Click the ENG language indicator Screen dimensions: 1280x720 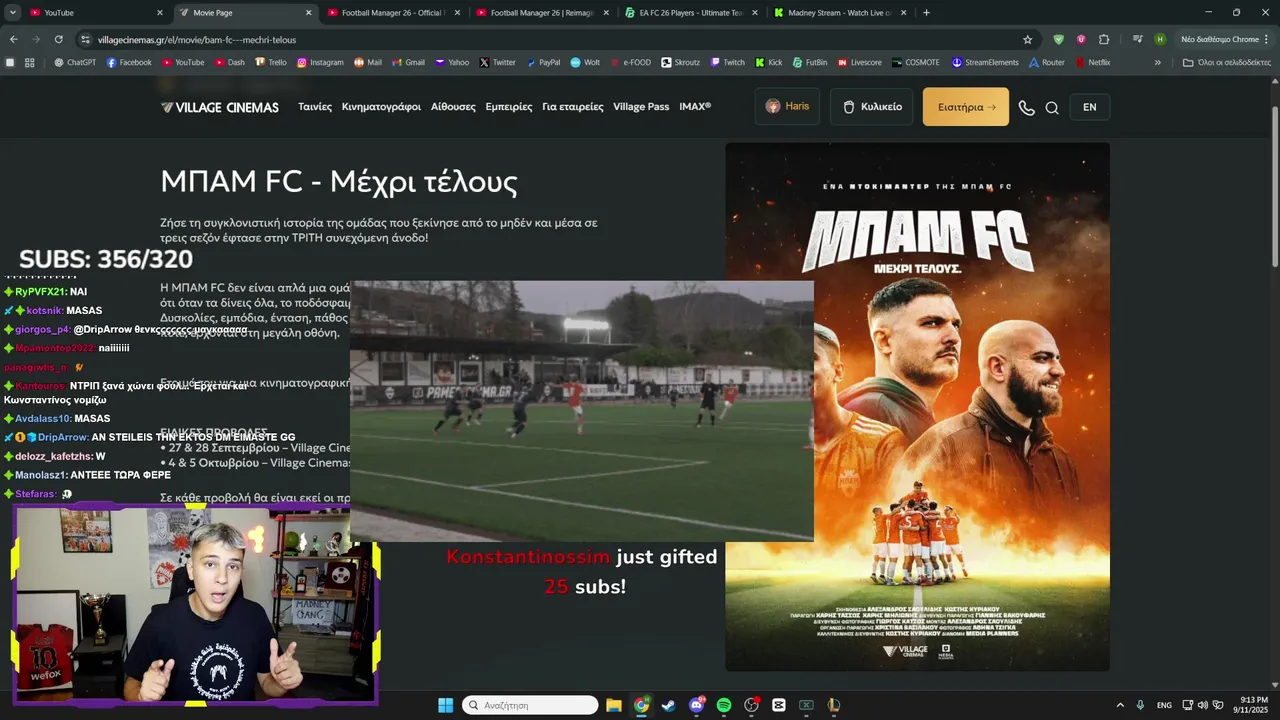[x=1164, y=705]
